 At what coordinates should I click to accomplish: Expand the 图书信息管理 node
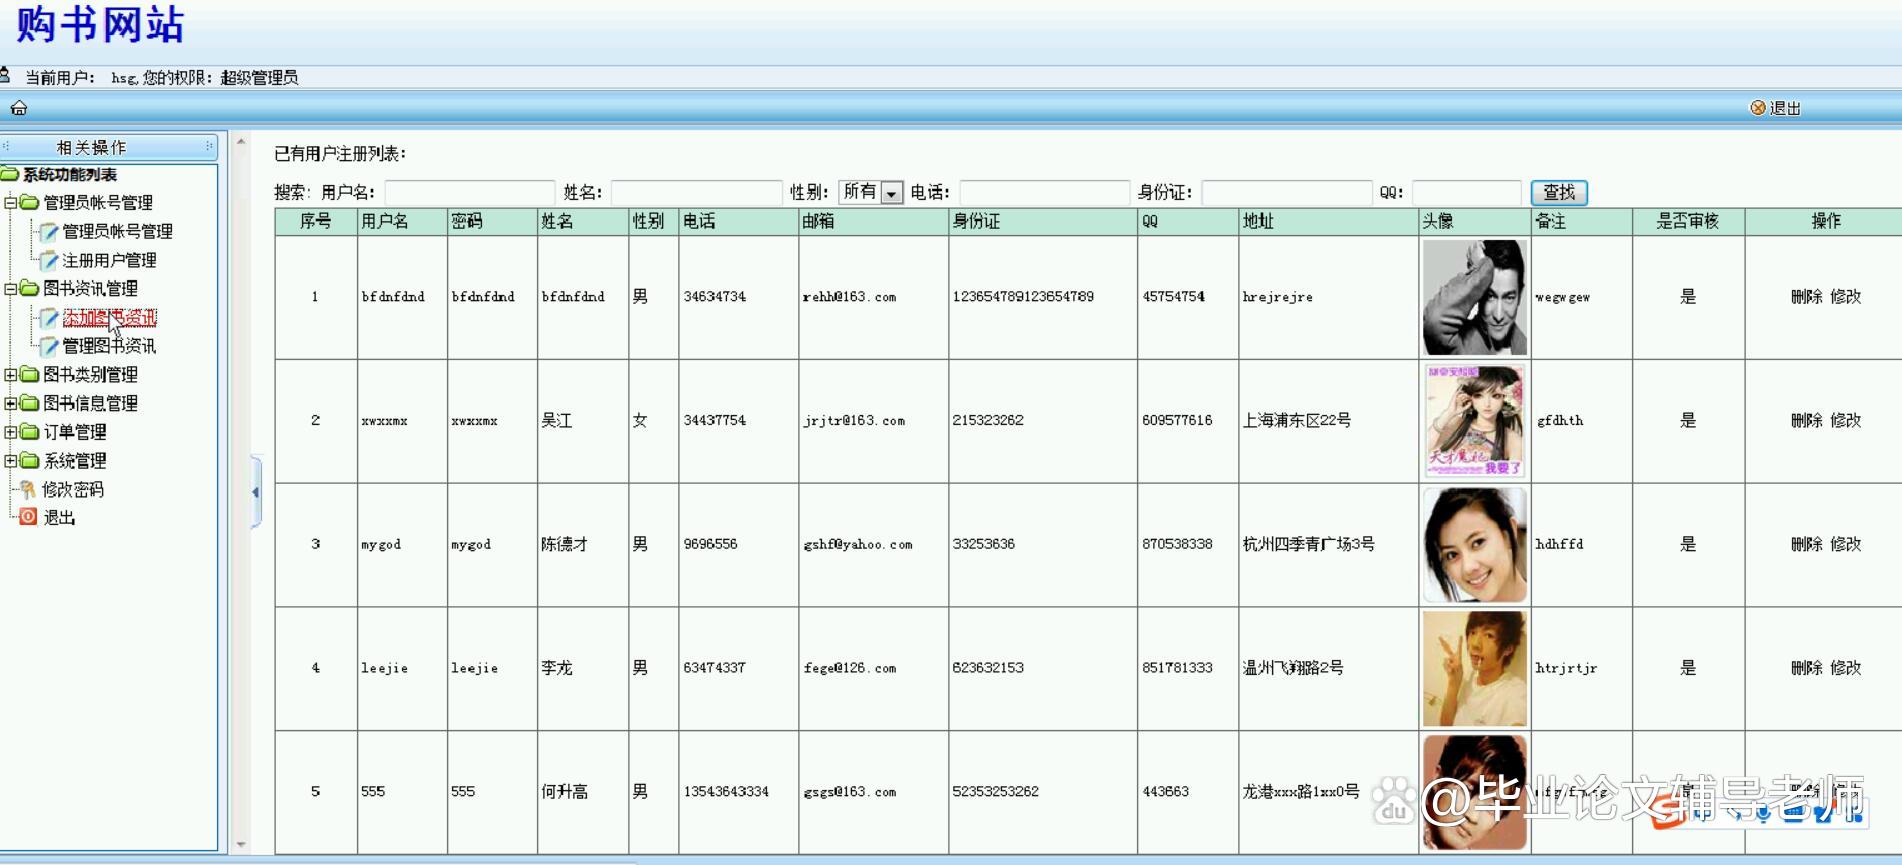click(11, 403)
